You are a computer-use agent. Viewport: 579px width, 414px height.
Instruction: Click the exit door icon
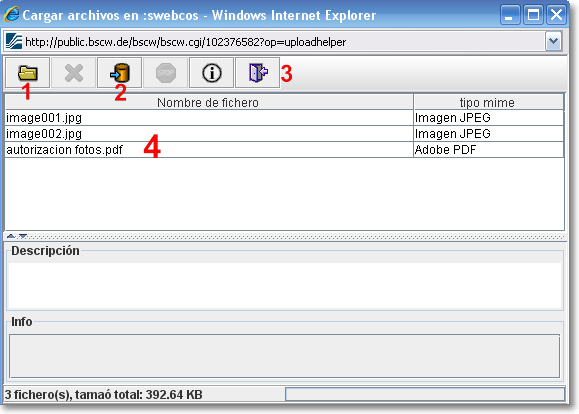[x=258, y=73]
